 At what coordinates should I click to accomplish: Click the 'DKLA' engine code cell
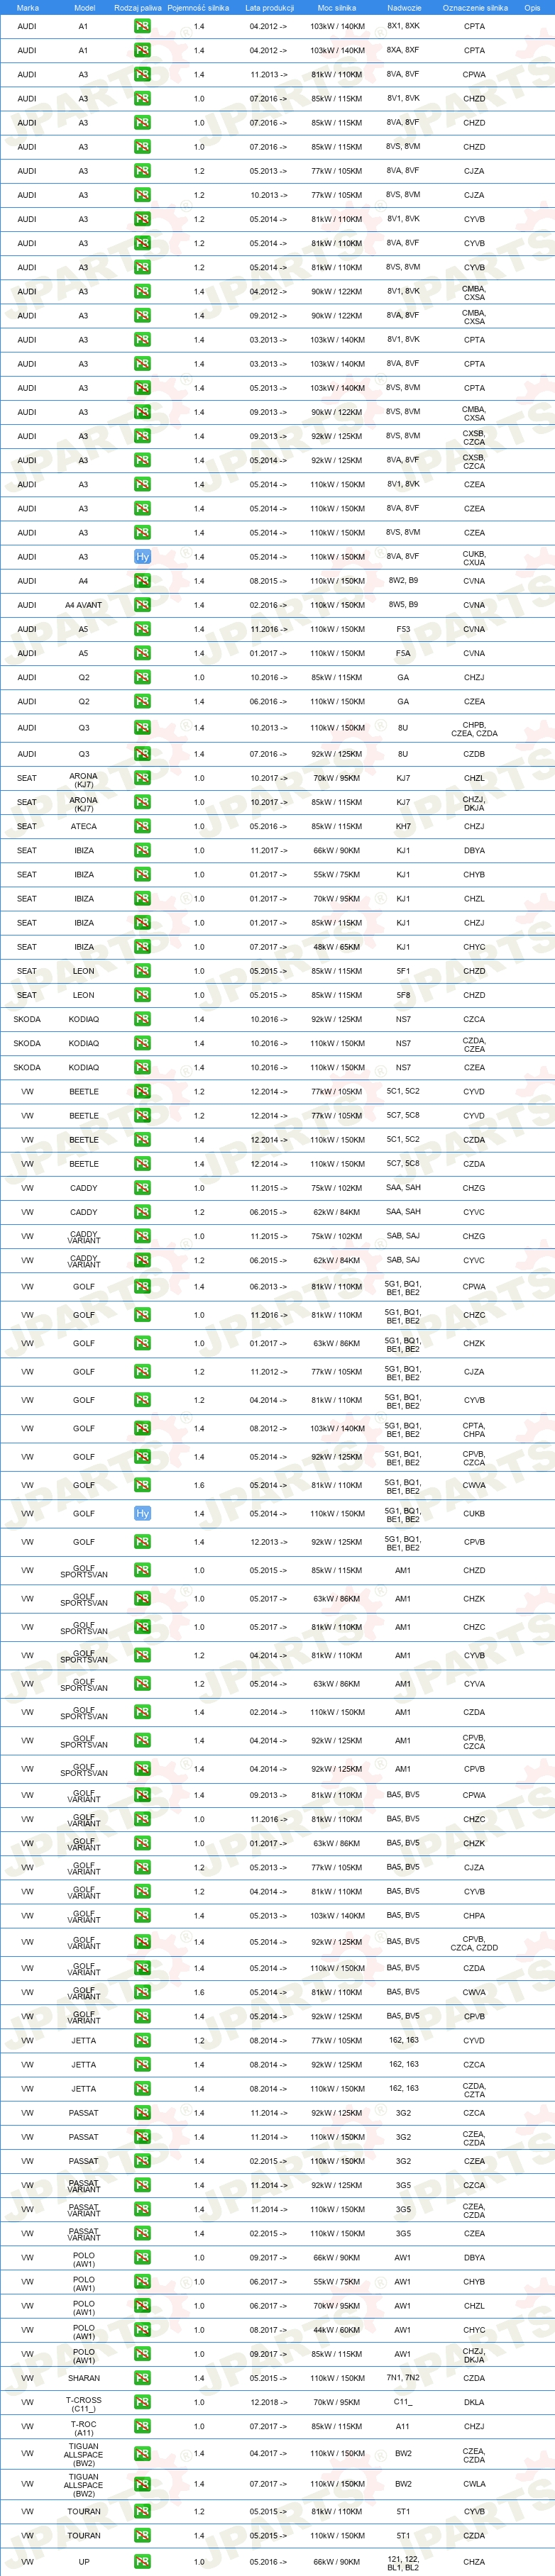point(474,2402)
